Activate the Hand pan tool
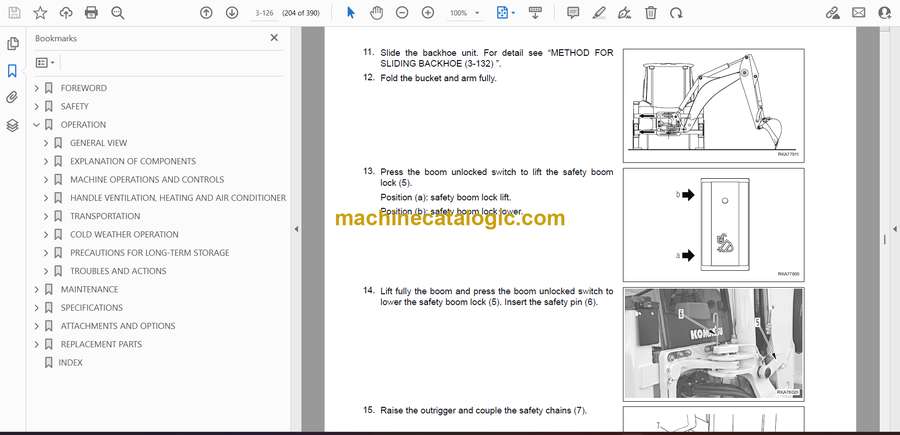900x435 pixels. click(x=377, y=13)
